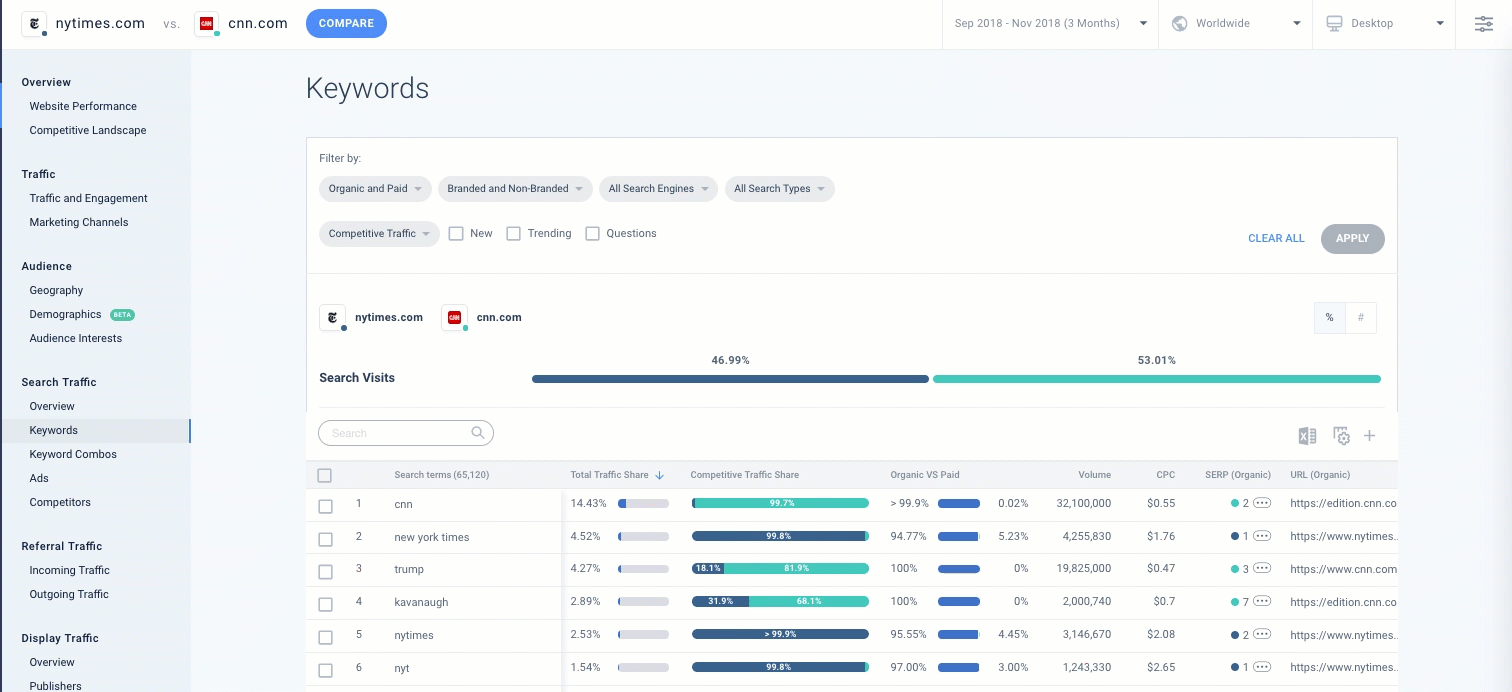Open SERP details icon for kavanaugh row
This screenshot has width=1512, height=692.
pyautogui.click(x=1262, y=601)
